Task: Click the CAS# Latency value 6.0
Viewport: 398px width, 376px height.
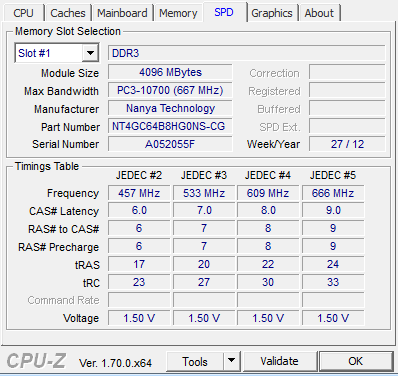Action: click(x=139, y=211)
